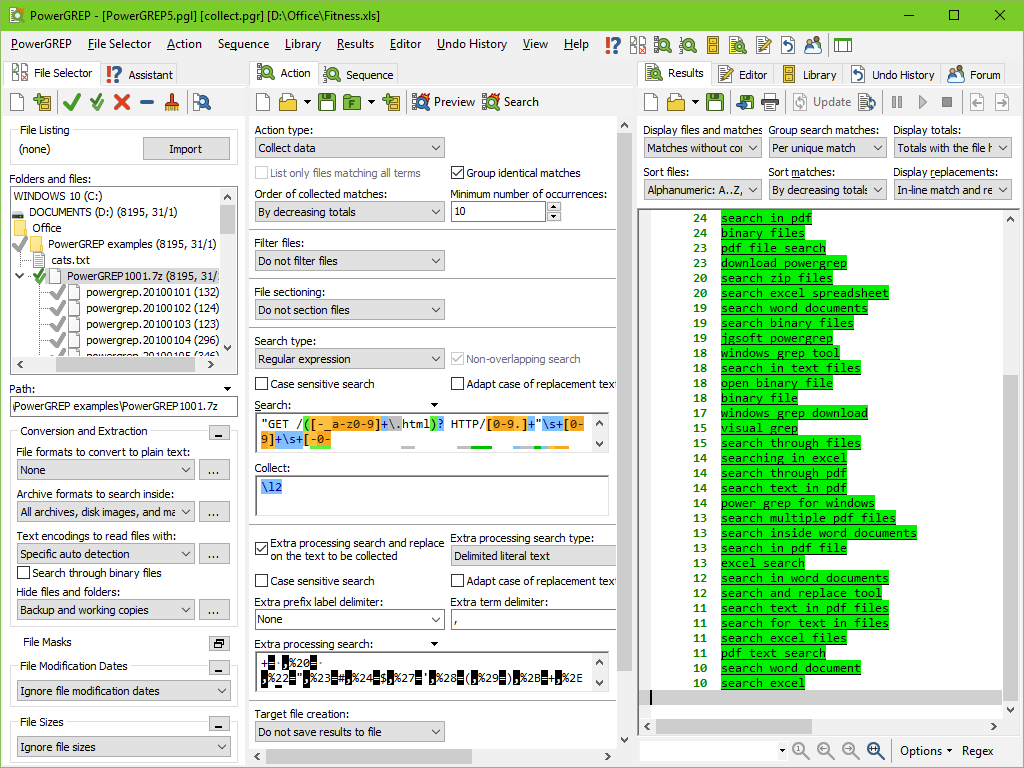The image size is (1024, 768).
Task: Click the Import button
Action: (186, 149)
